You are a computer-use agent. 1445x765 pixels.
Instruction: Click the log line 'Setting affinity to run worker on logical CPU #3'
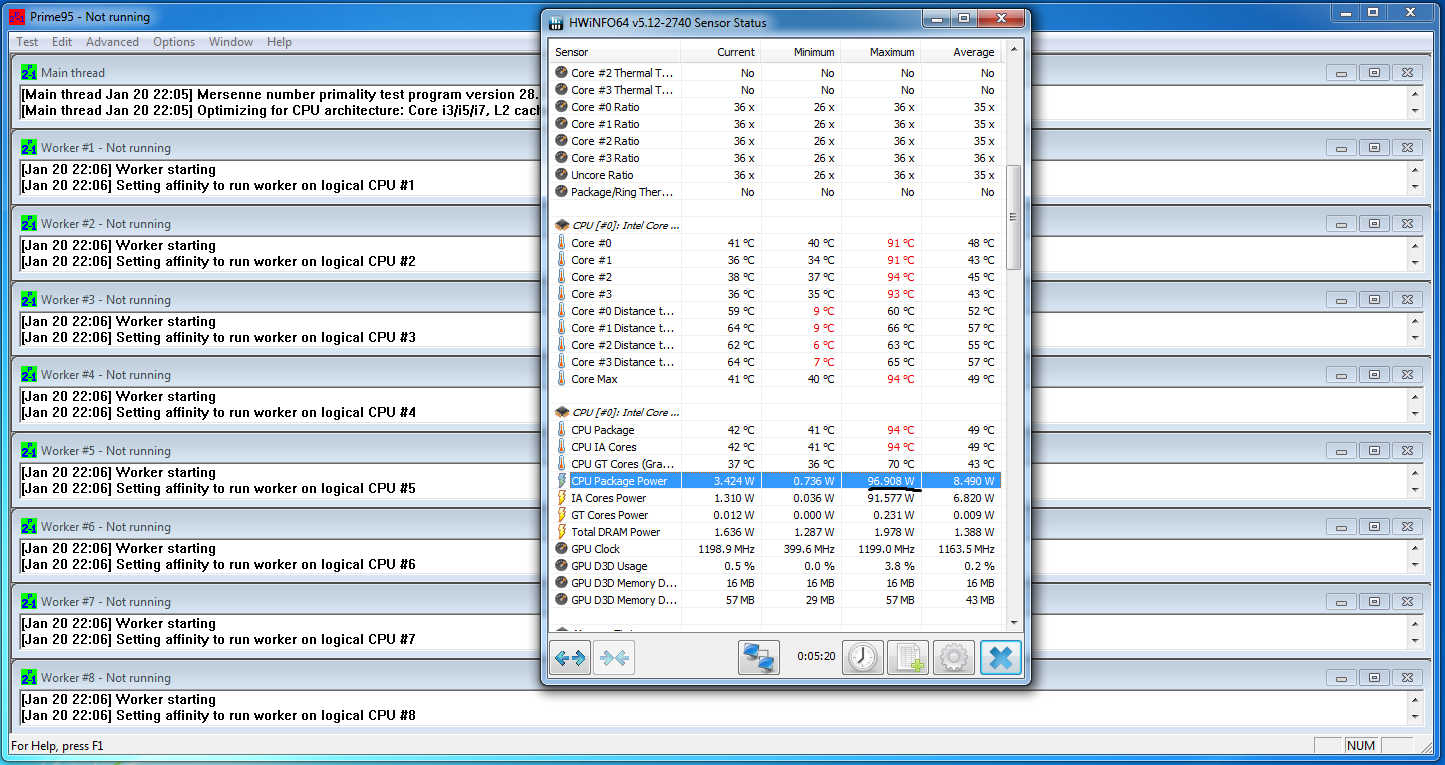[218, 337]
